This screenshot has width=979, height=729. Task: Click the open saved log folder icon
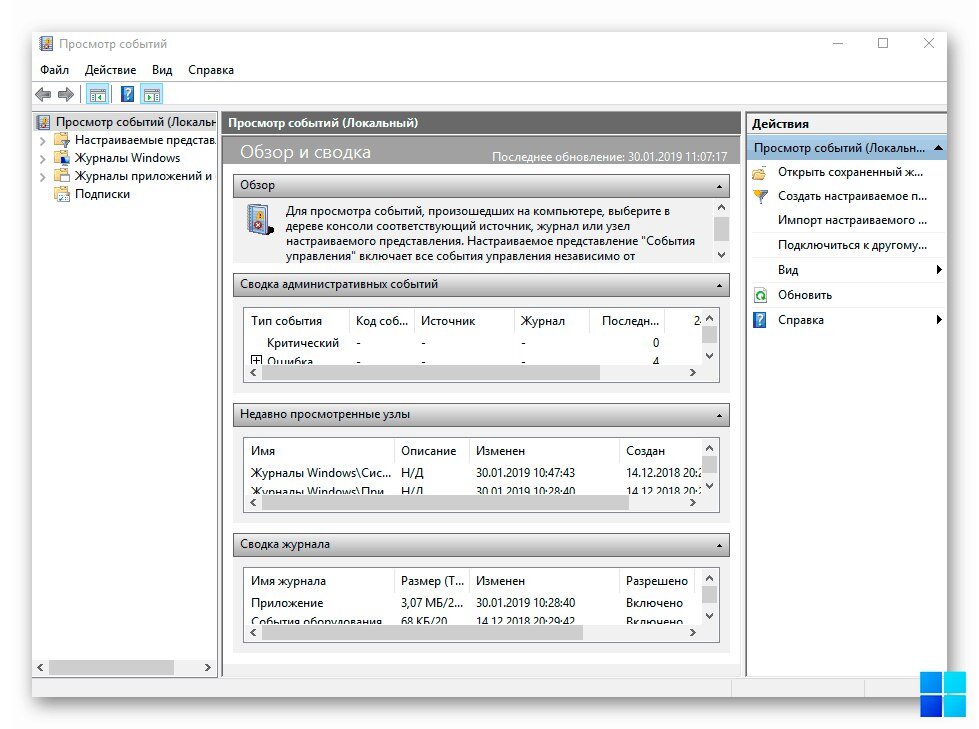pos(760,172)
